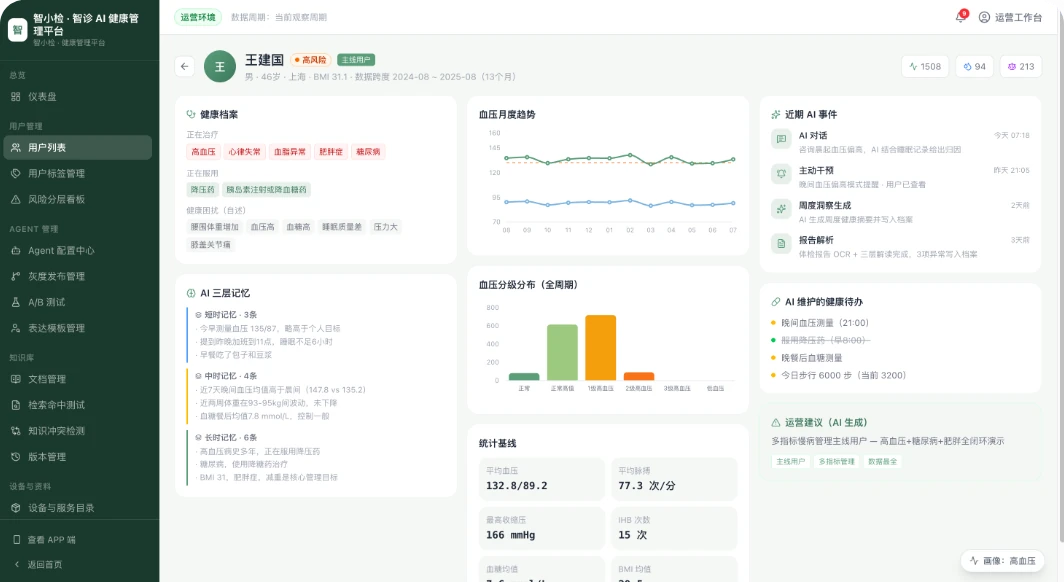Click the 查看 APP 端 phone icon
The image size is (1064, 582).
click(17, 540)
